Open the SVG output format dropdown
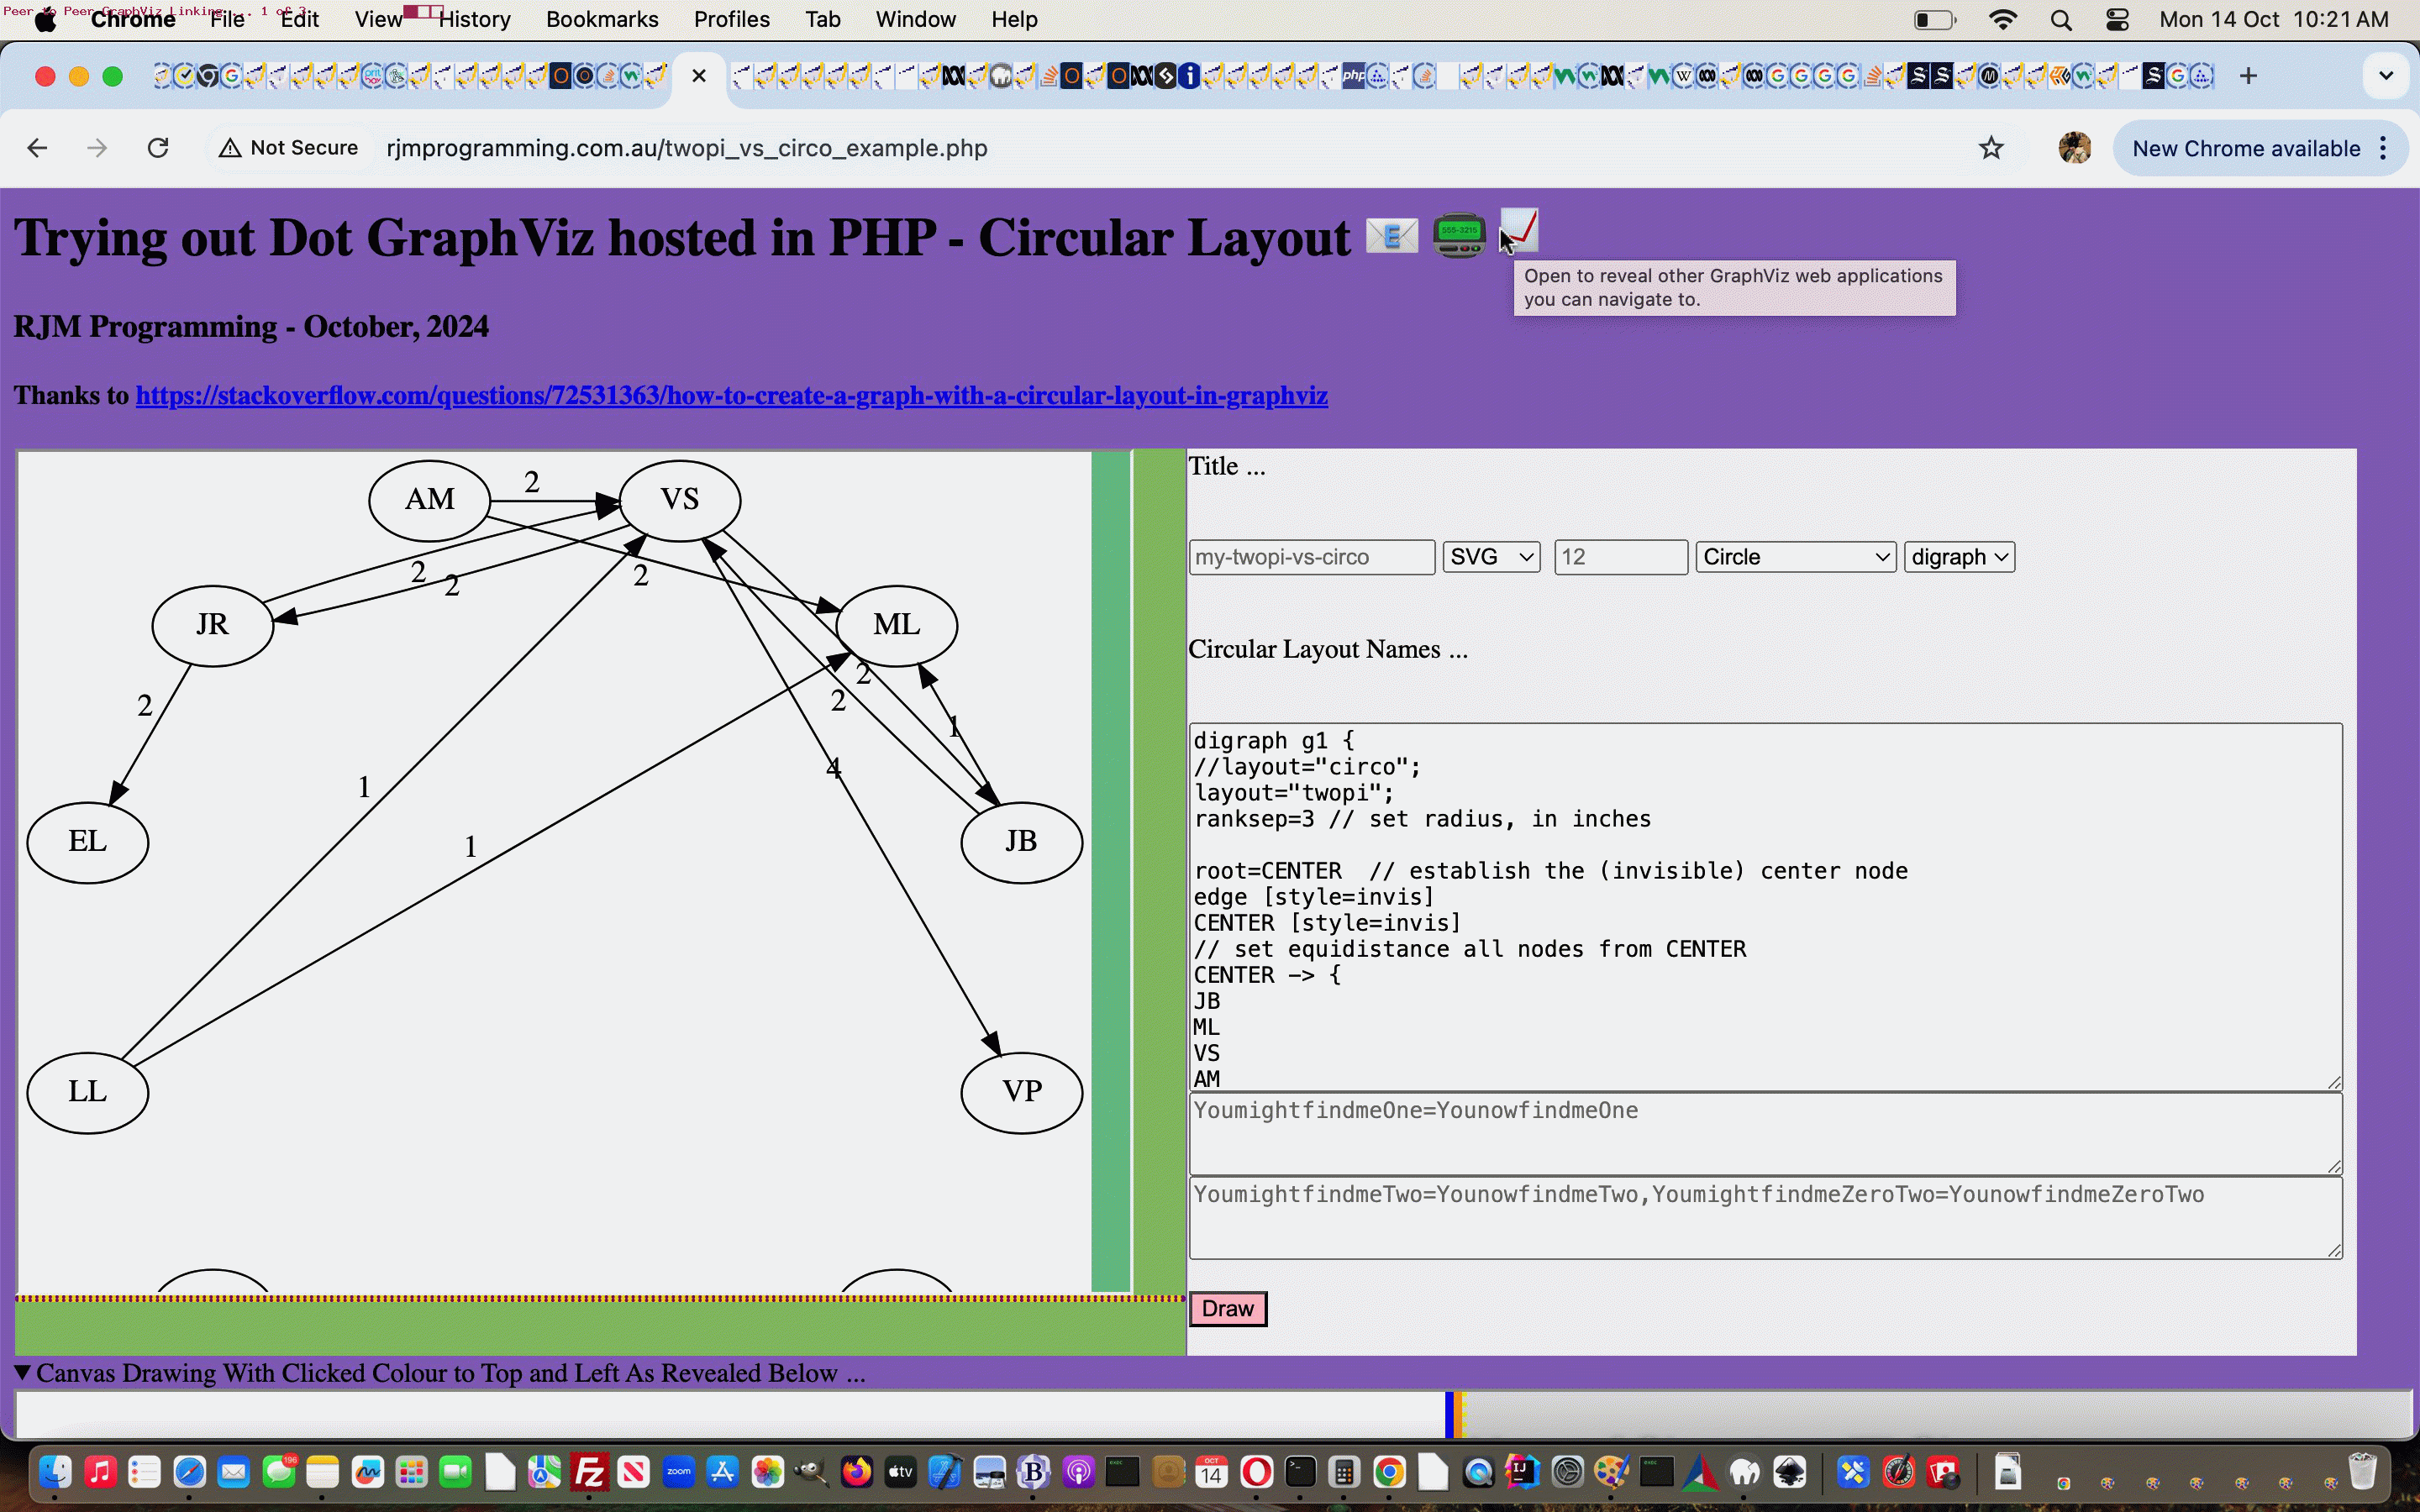The width and height of the screenshot is (2420, 1512). [x=1491, y=557]
